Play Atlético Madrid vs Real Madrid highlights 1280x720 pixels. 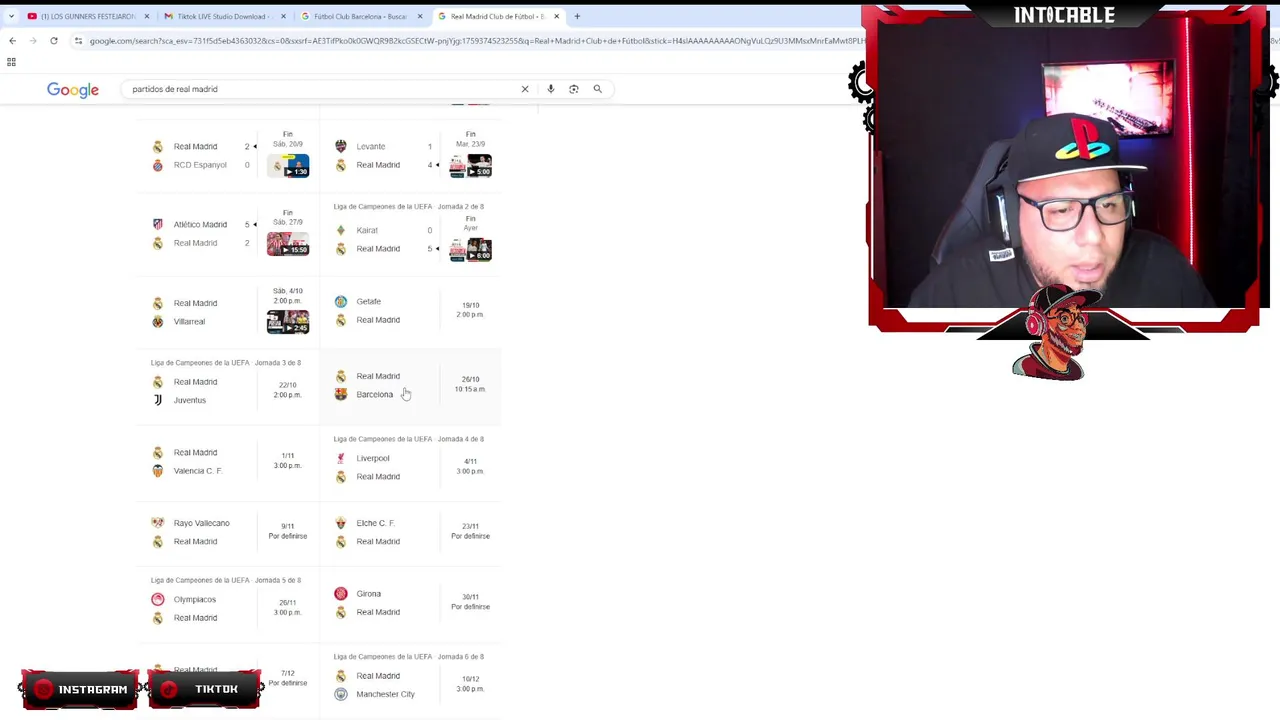tap(288, 243)
